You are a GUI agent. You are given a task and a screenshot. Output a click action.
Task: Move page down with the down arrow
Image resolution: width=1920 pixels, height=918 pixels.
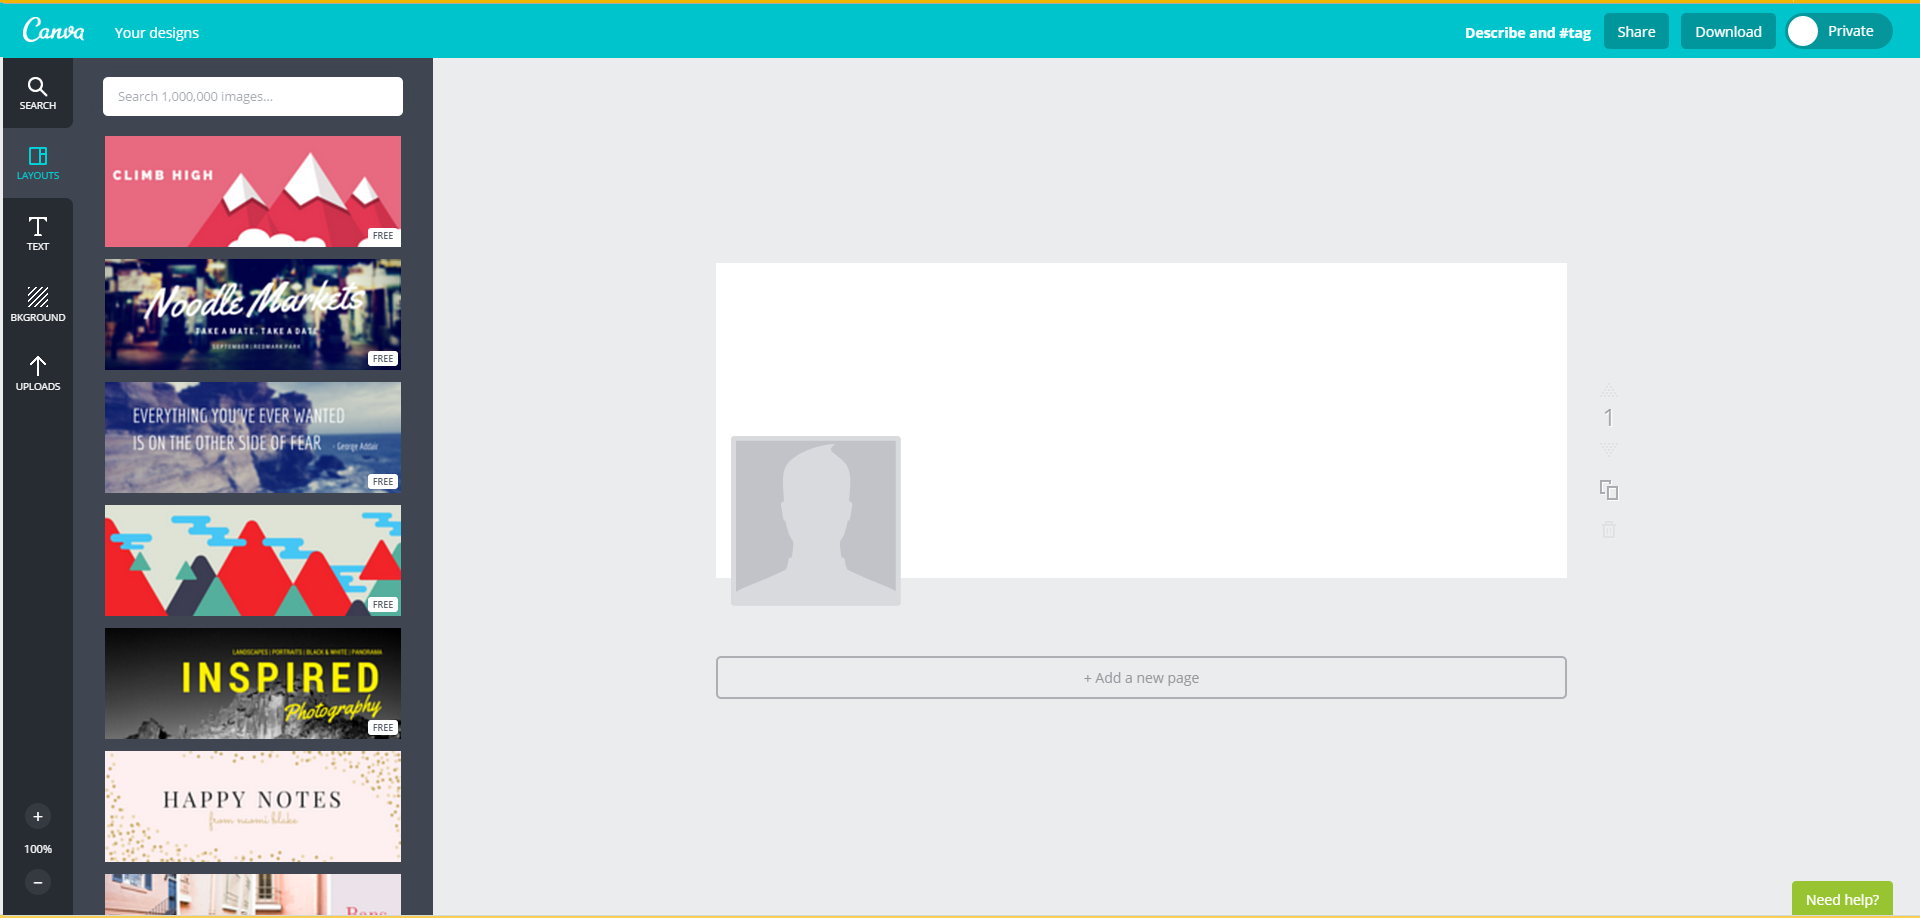1609,450
